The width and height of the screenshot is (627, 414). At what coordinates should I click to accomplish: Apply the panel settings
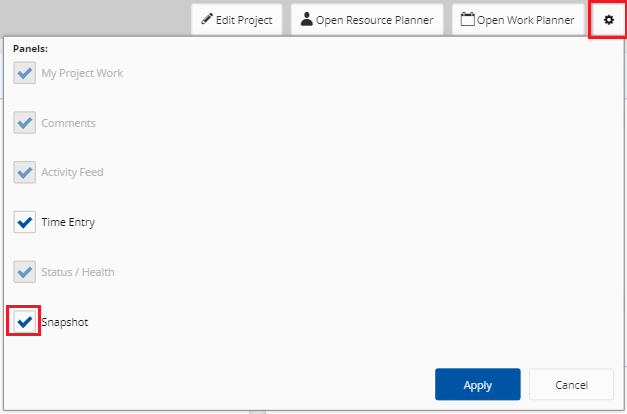pyautogui.click(x=477, y=384)
